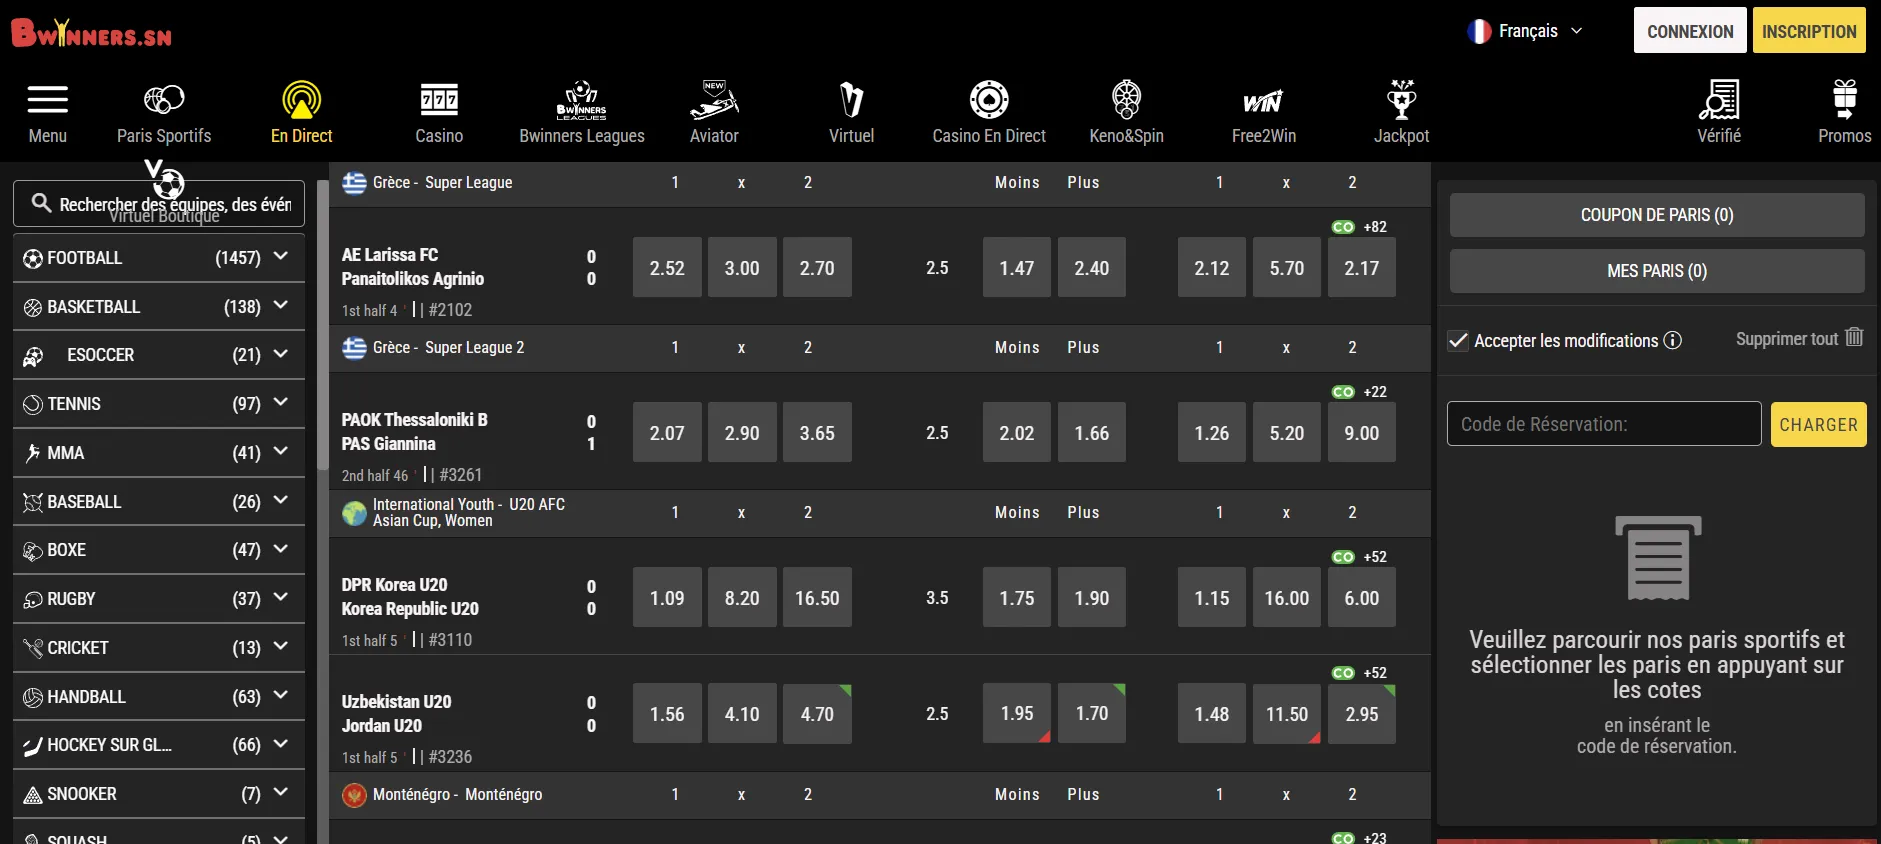Viewport: 1881px width, 844px height.
Task: Select odds 2.52 for AE Larissa FC
Action: click(x=667, y=268)
